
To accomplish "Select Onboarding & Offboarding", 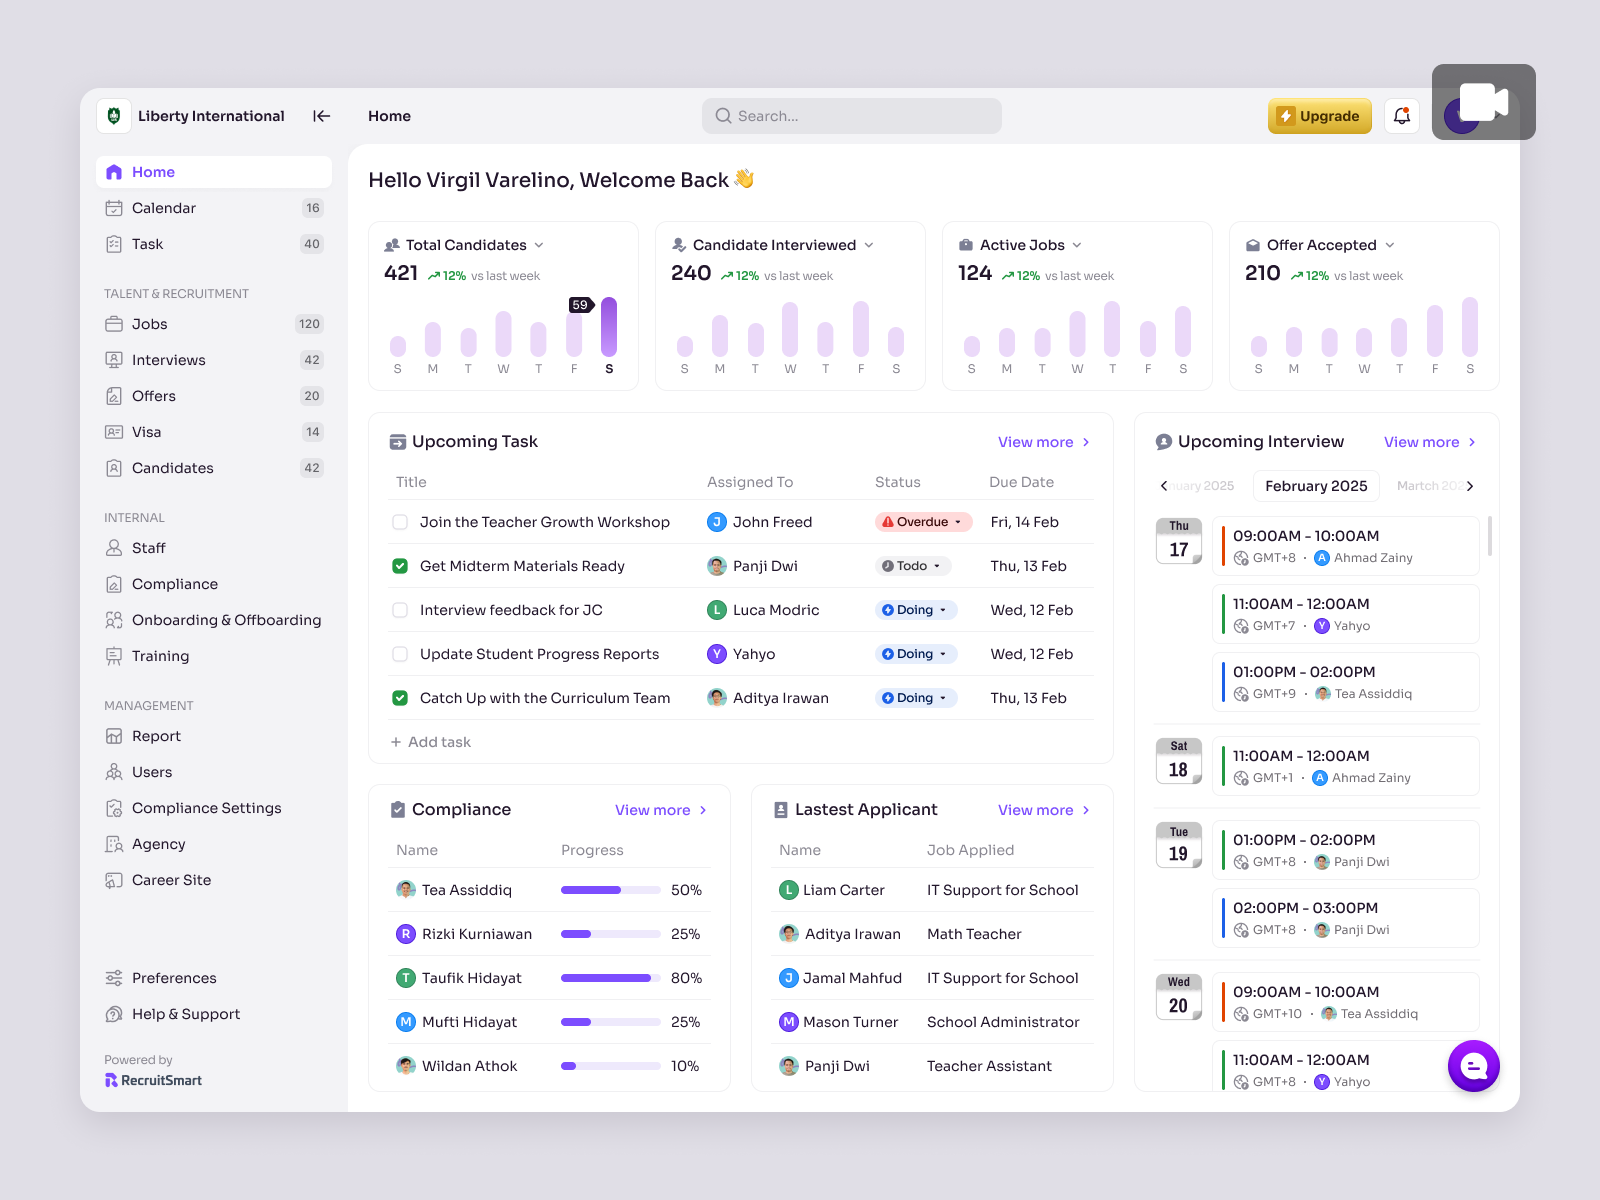I will (x=226, y=619).
